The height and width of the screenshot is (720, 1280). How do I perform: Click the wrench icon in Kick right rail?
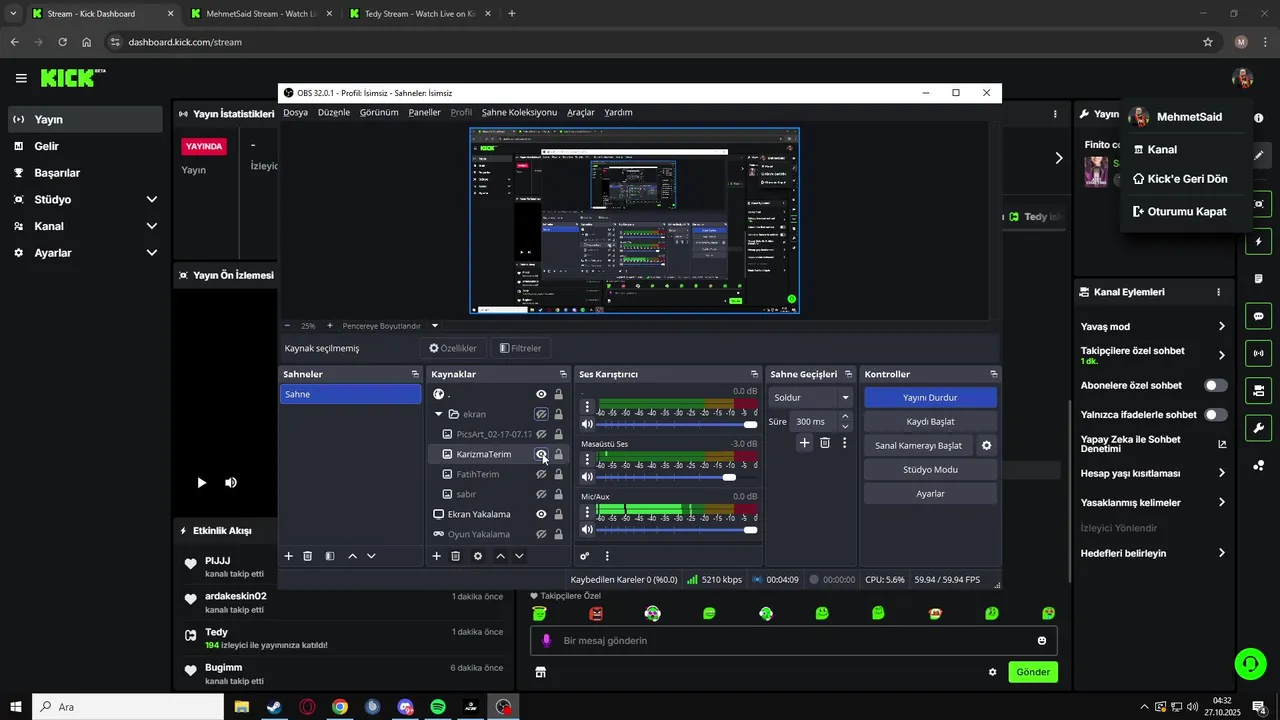click(x=1258, y=429)
